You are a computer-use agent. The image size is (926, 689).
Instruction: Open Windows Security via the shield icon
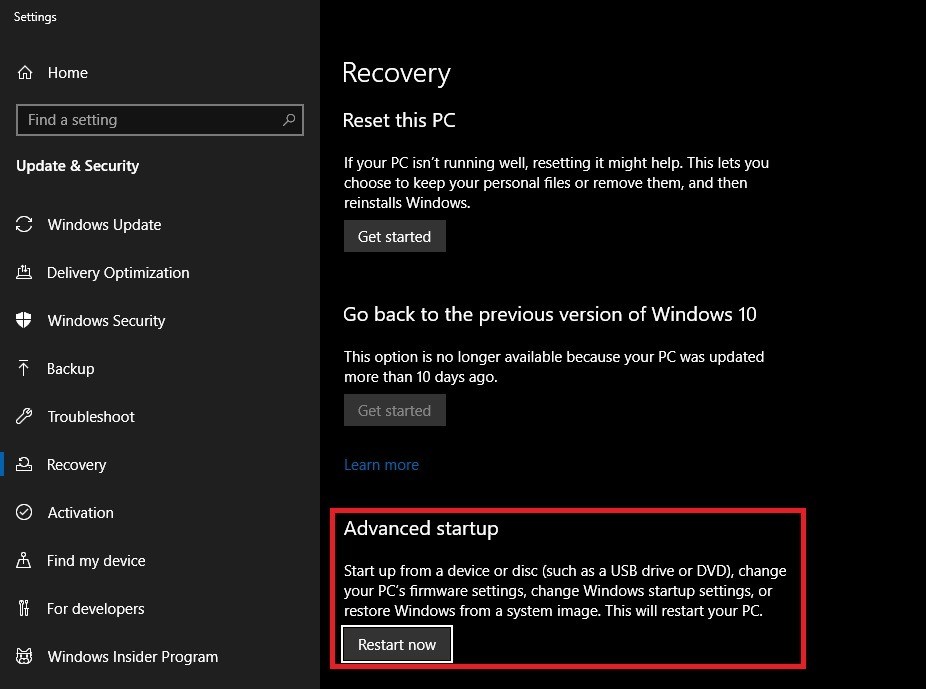24,321
